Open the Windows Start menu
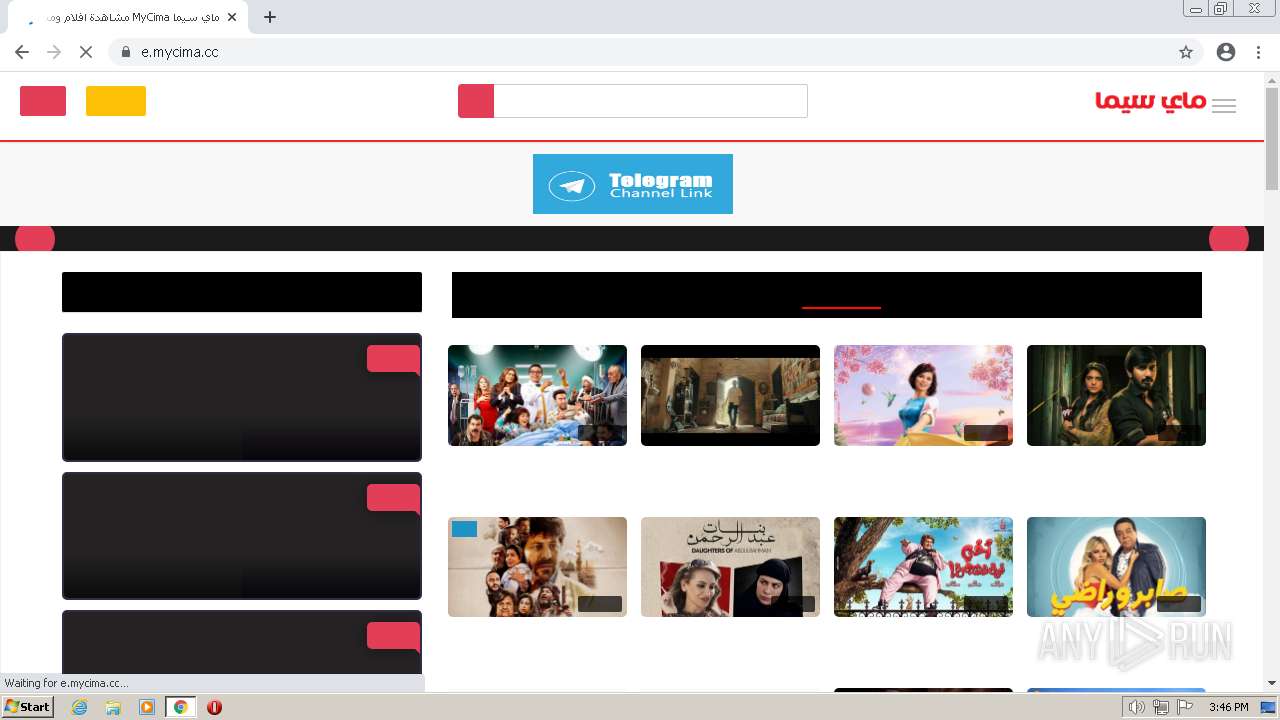This screenshot has height=720, width=1280. [28, 707]
